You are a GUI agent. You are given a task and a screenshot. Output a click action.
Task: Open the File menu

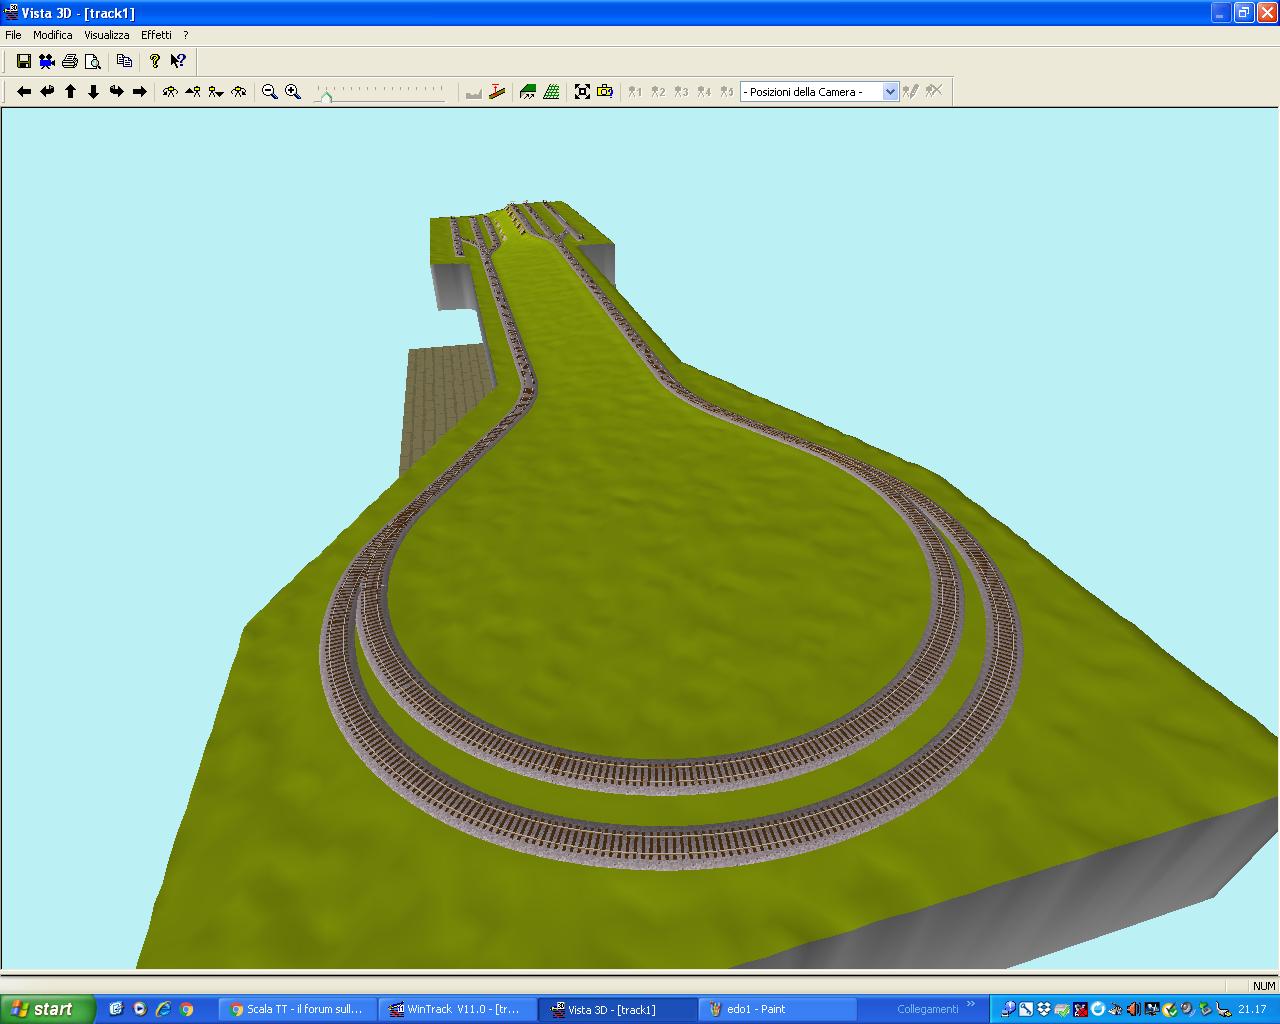[x=13, y=35]
